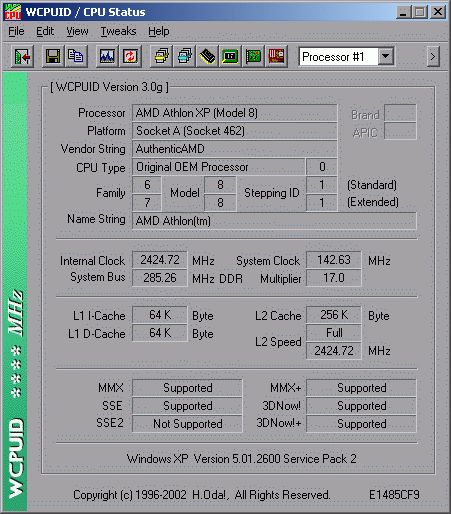Click the cyan stacked windows icon
Screen dimensions: 451x514
click(184, 57)
